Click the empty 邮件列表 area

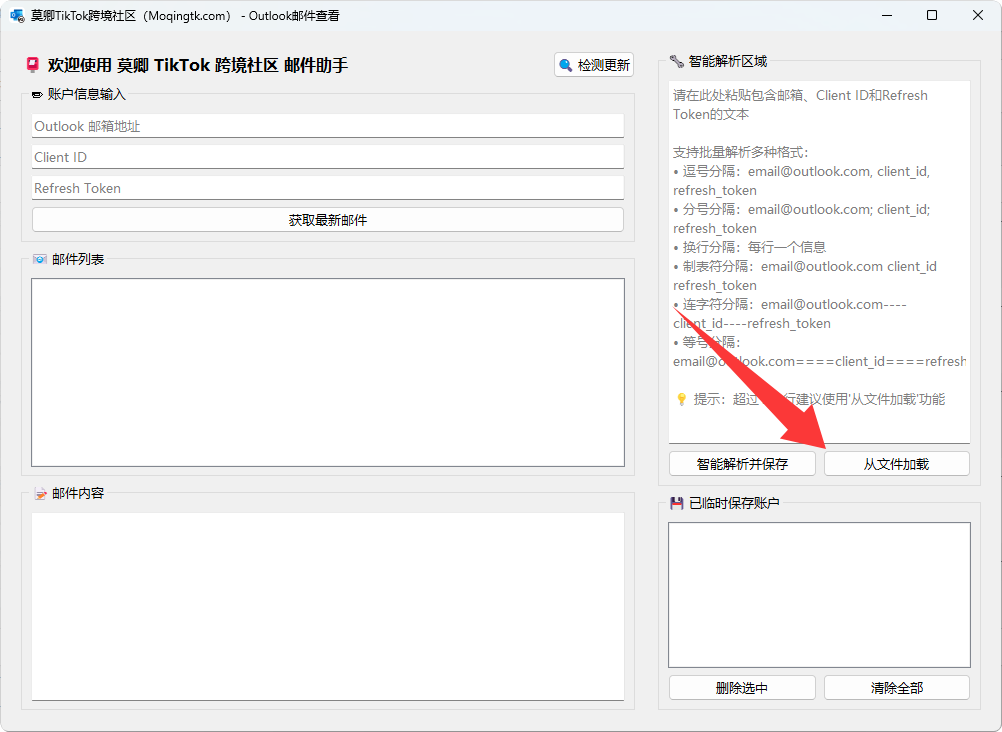pos(327,372)
